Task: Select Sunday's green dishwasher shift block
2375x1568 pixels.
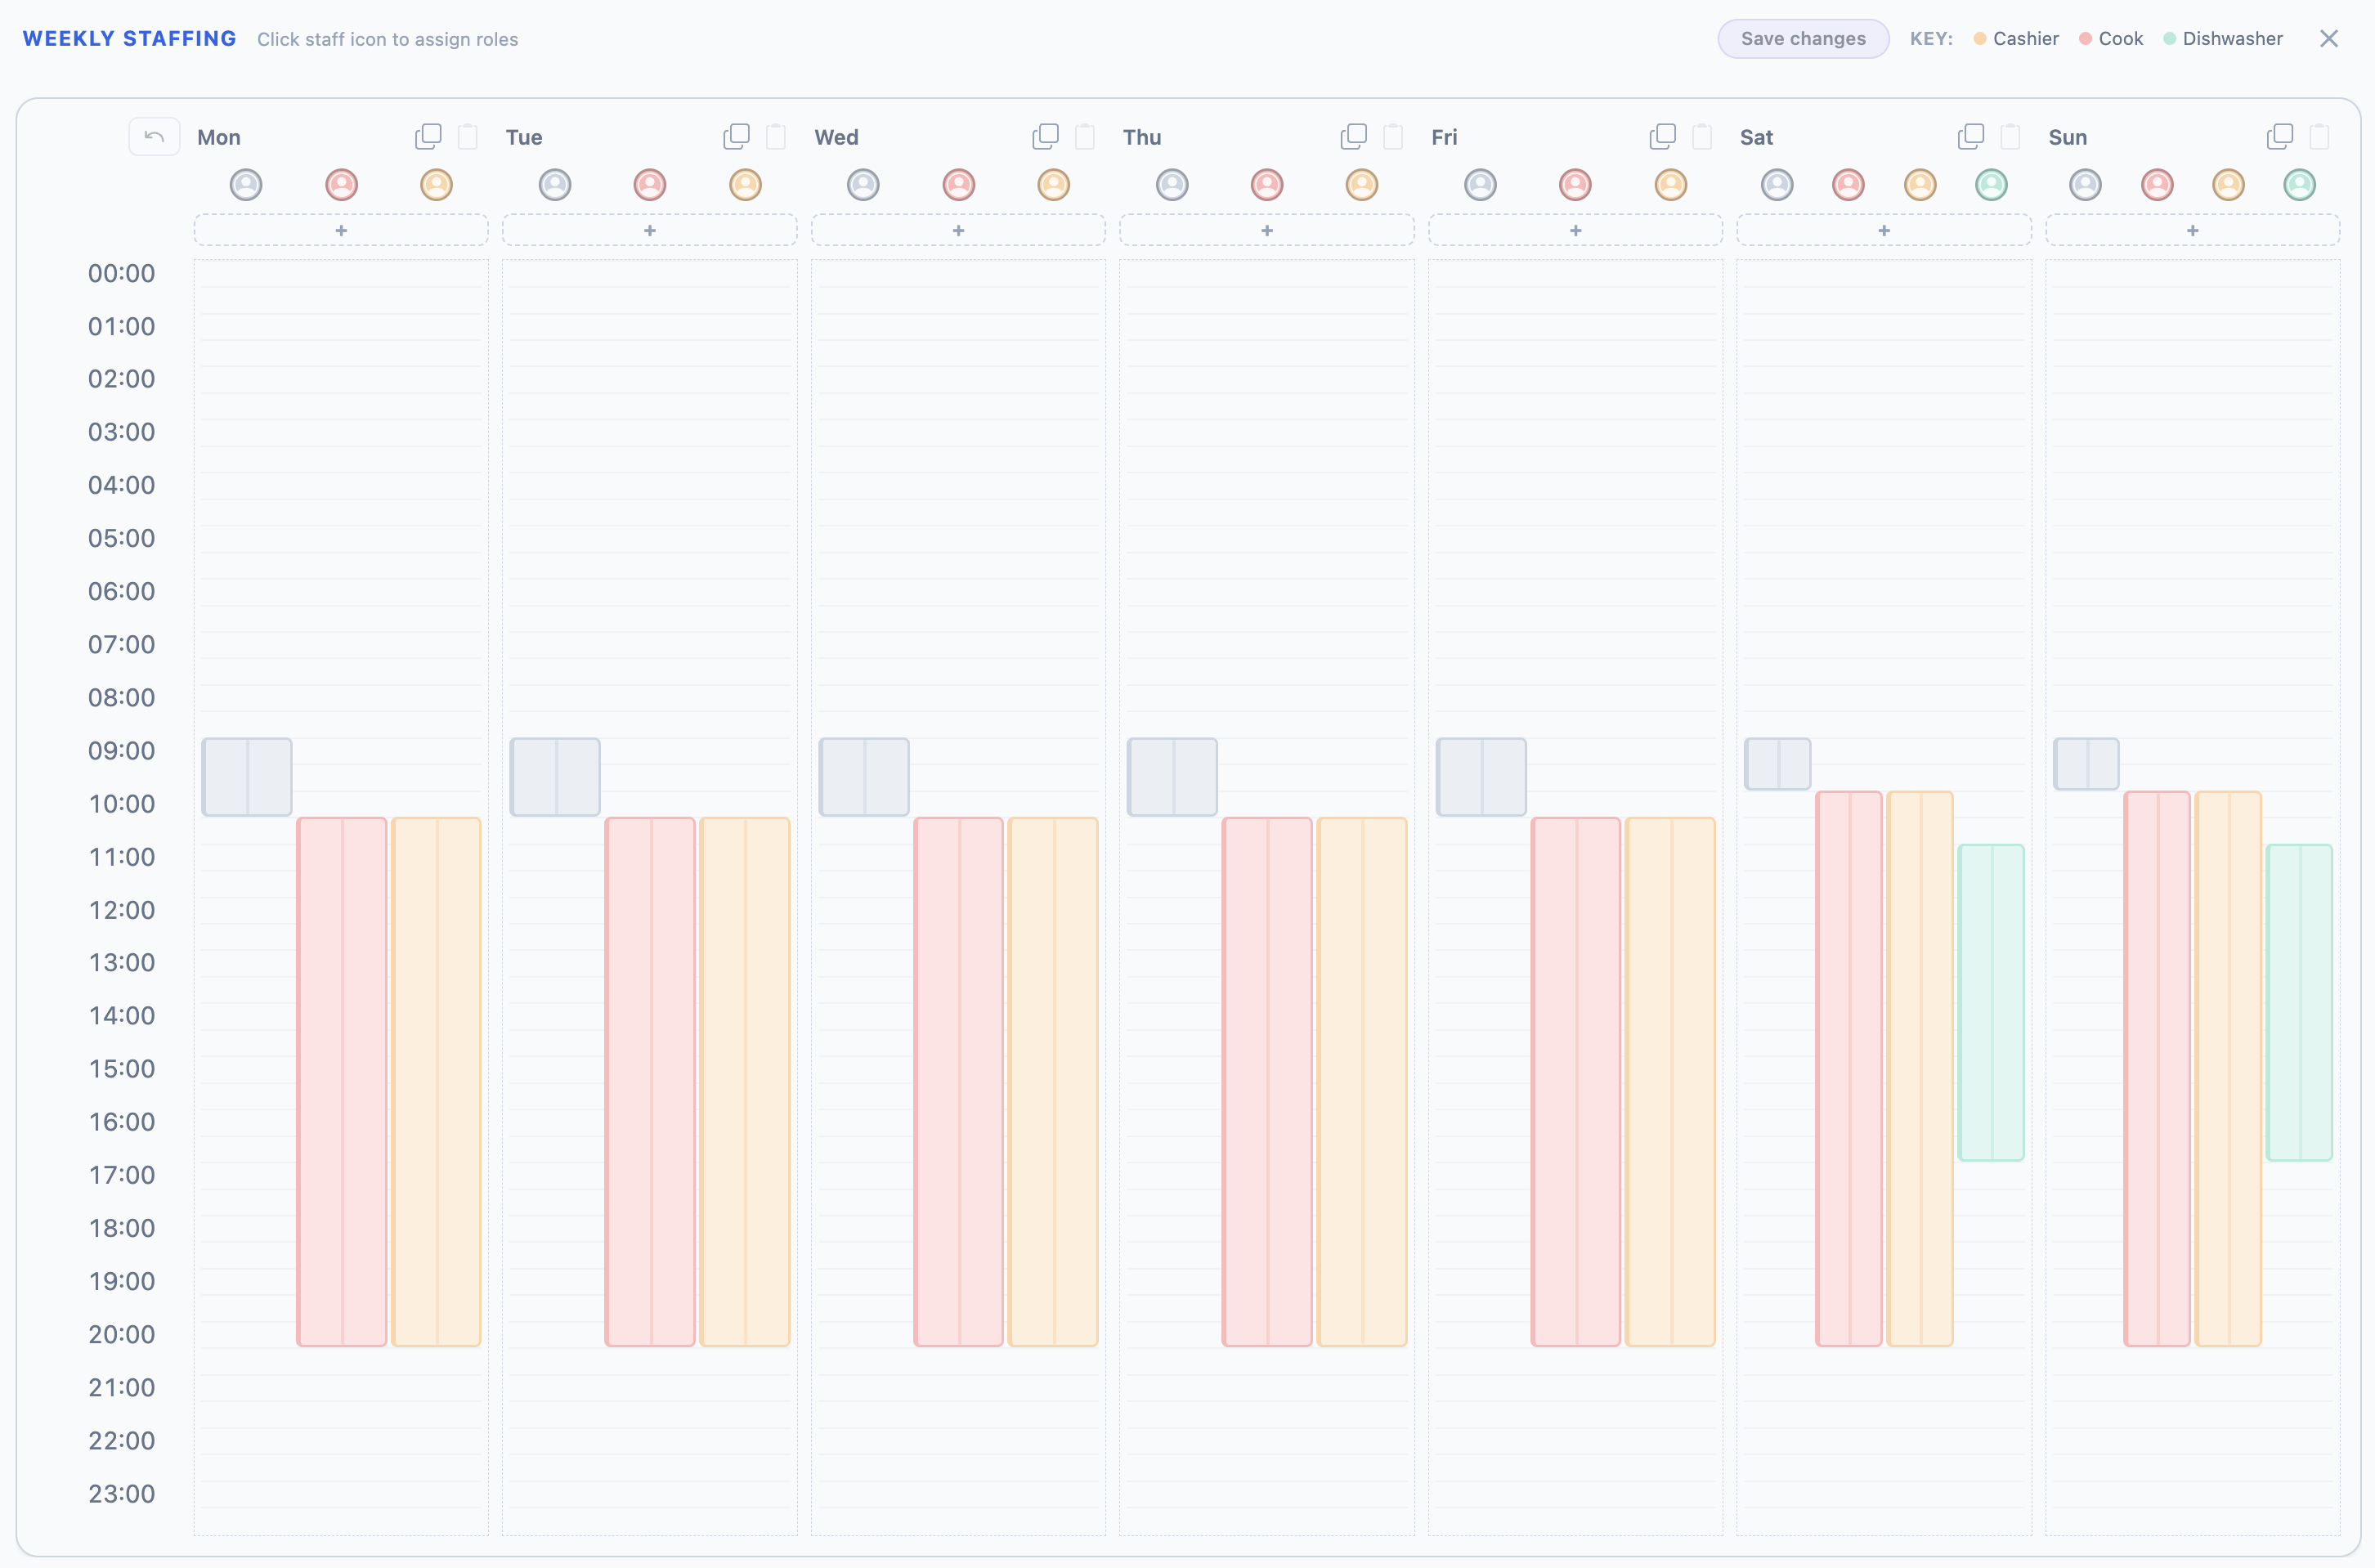Action: coord(2300,1003)
